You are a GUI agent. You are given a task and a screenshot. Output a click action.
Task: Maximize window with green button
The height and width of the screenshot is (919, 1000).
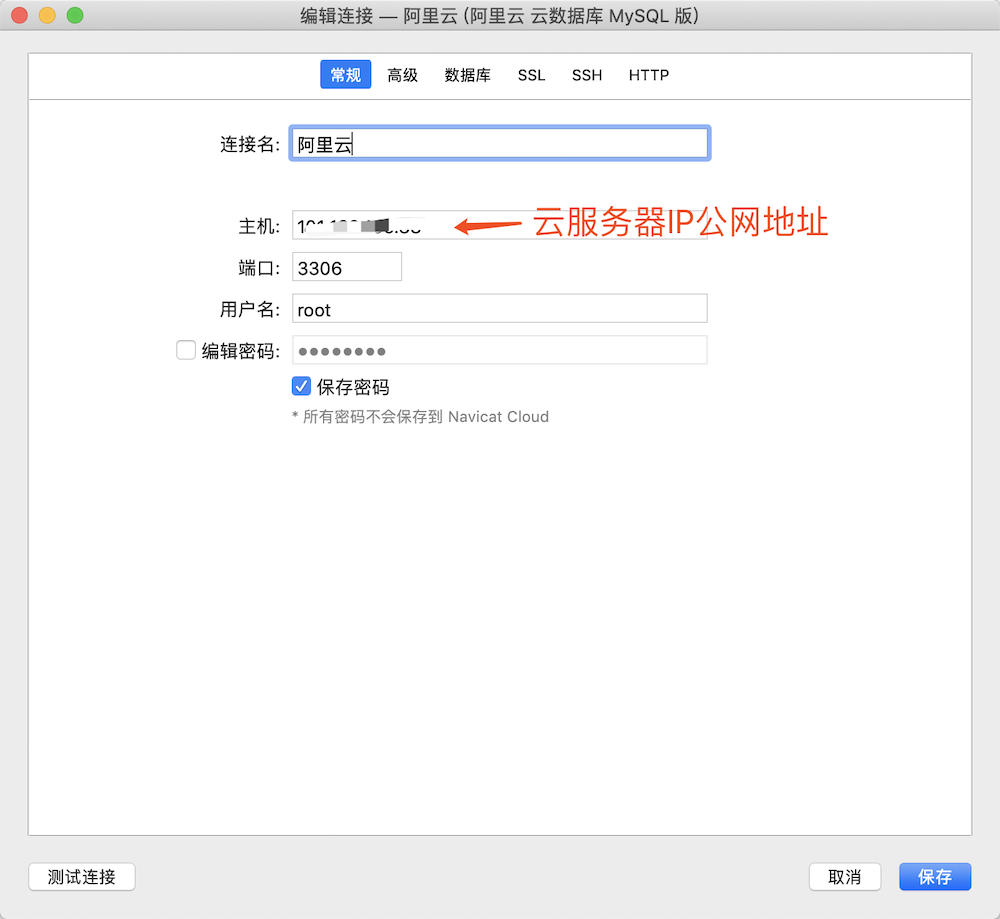(x=75, y=15)
